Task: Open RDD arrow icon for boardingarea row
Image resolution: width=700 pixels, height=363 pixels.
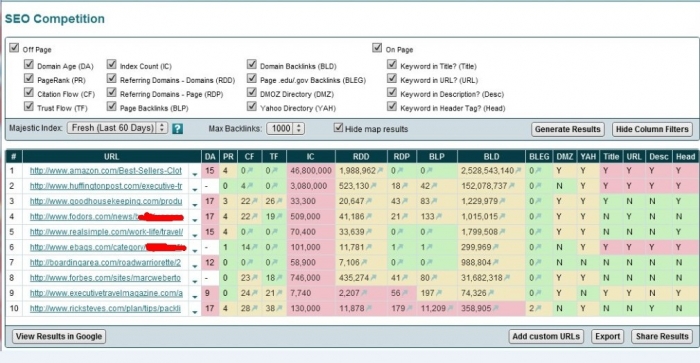Action: [364, 263]
